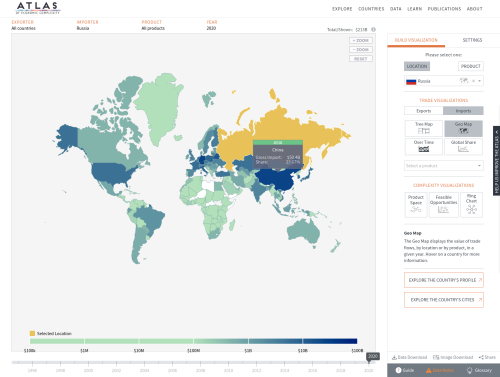Viewport: 500px width, 377px height.
Task: Open the Glossary lightbulb button
Action: [479, 370]
